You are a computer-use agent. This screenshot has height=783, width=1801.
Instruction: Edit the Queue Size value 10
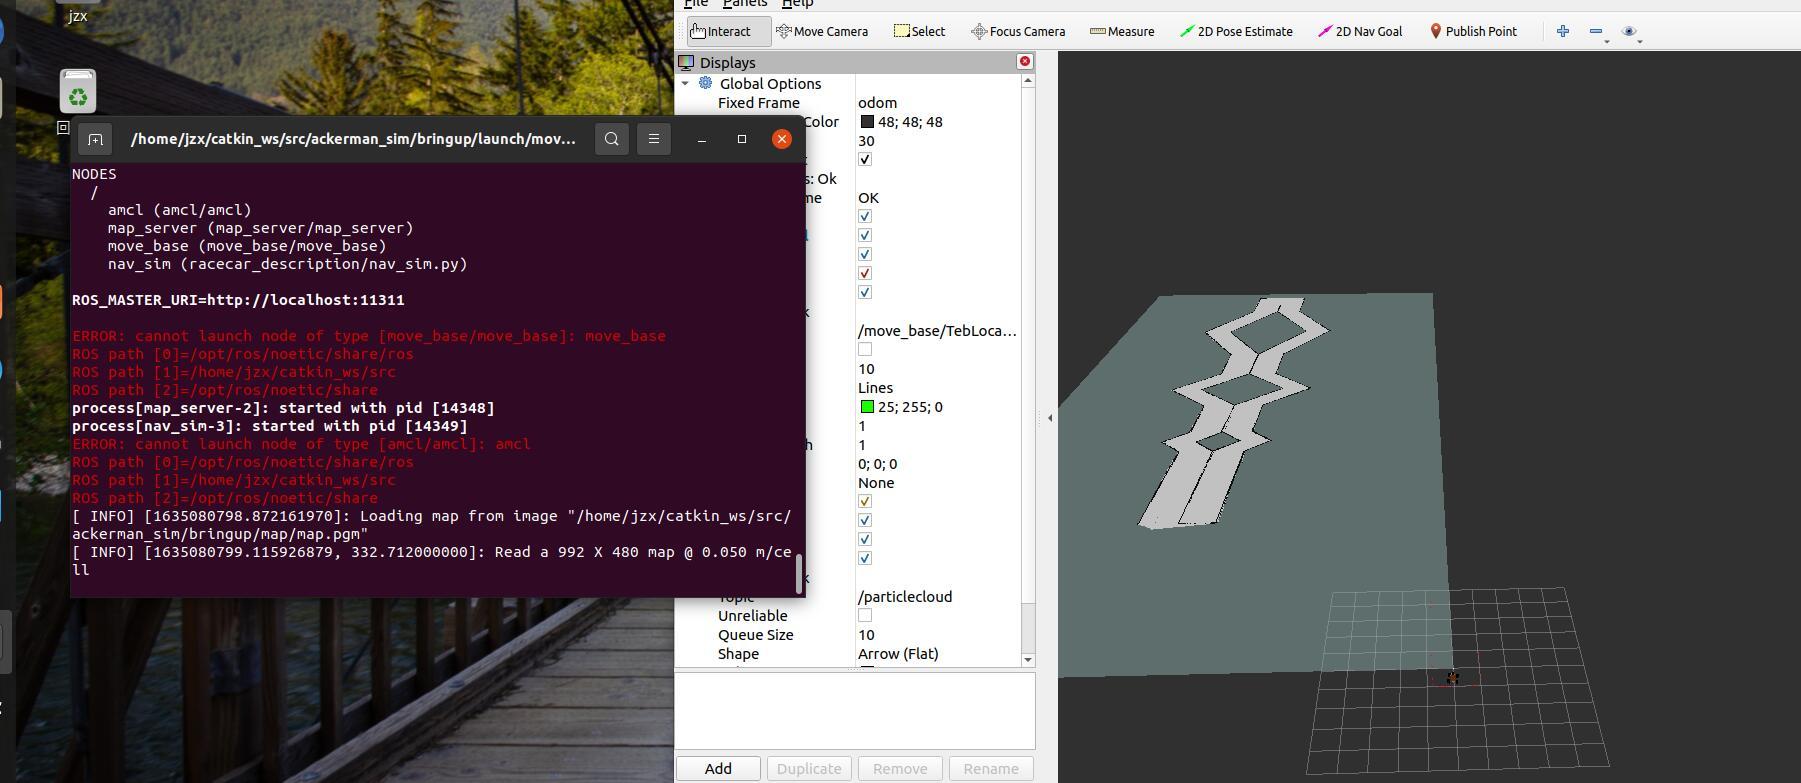tap(938, 635)
